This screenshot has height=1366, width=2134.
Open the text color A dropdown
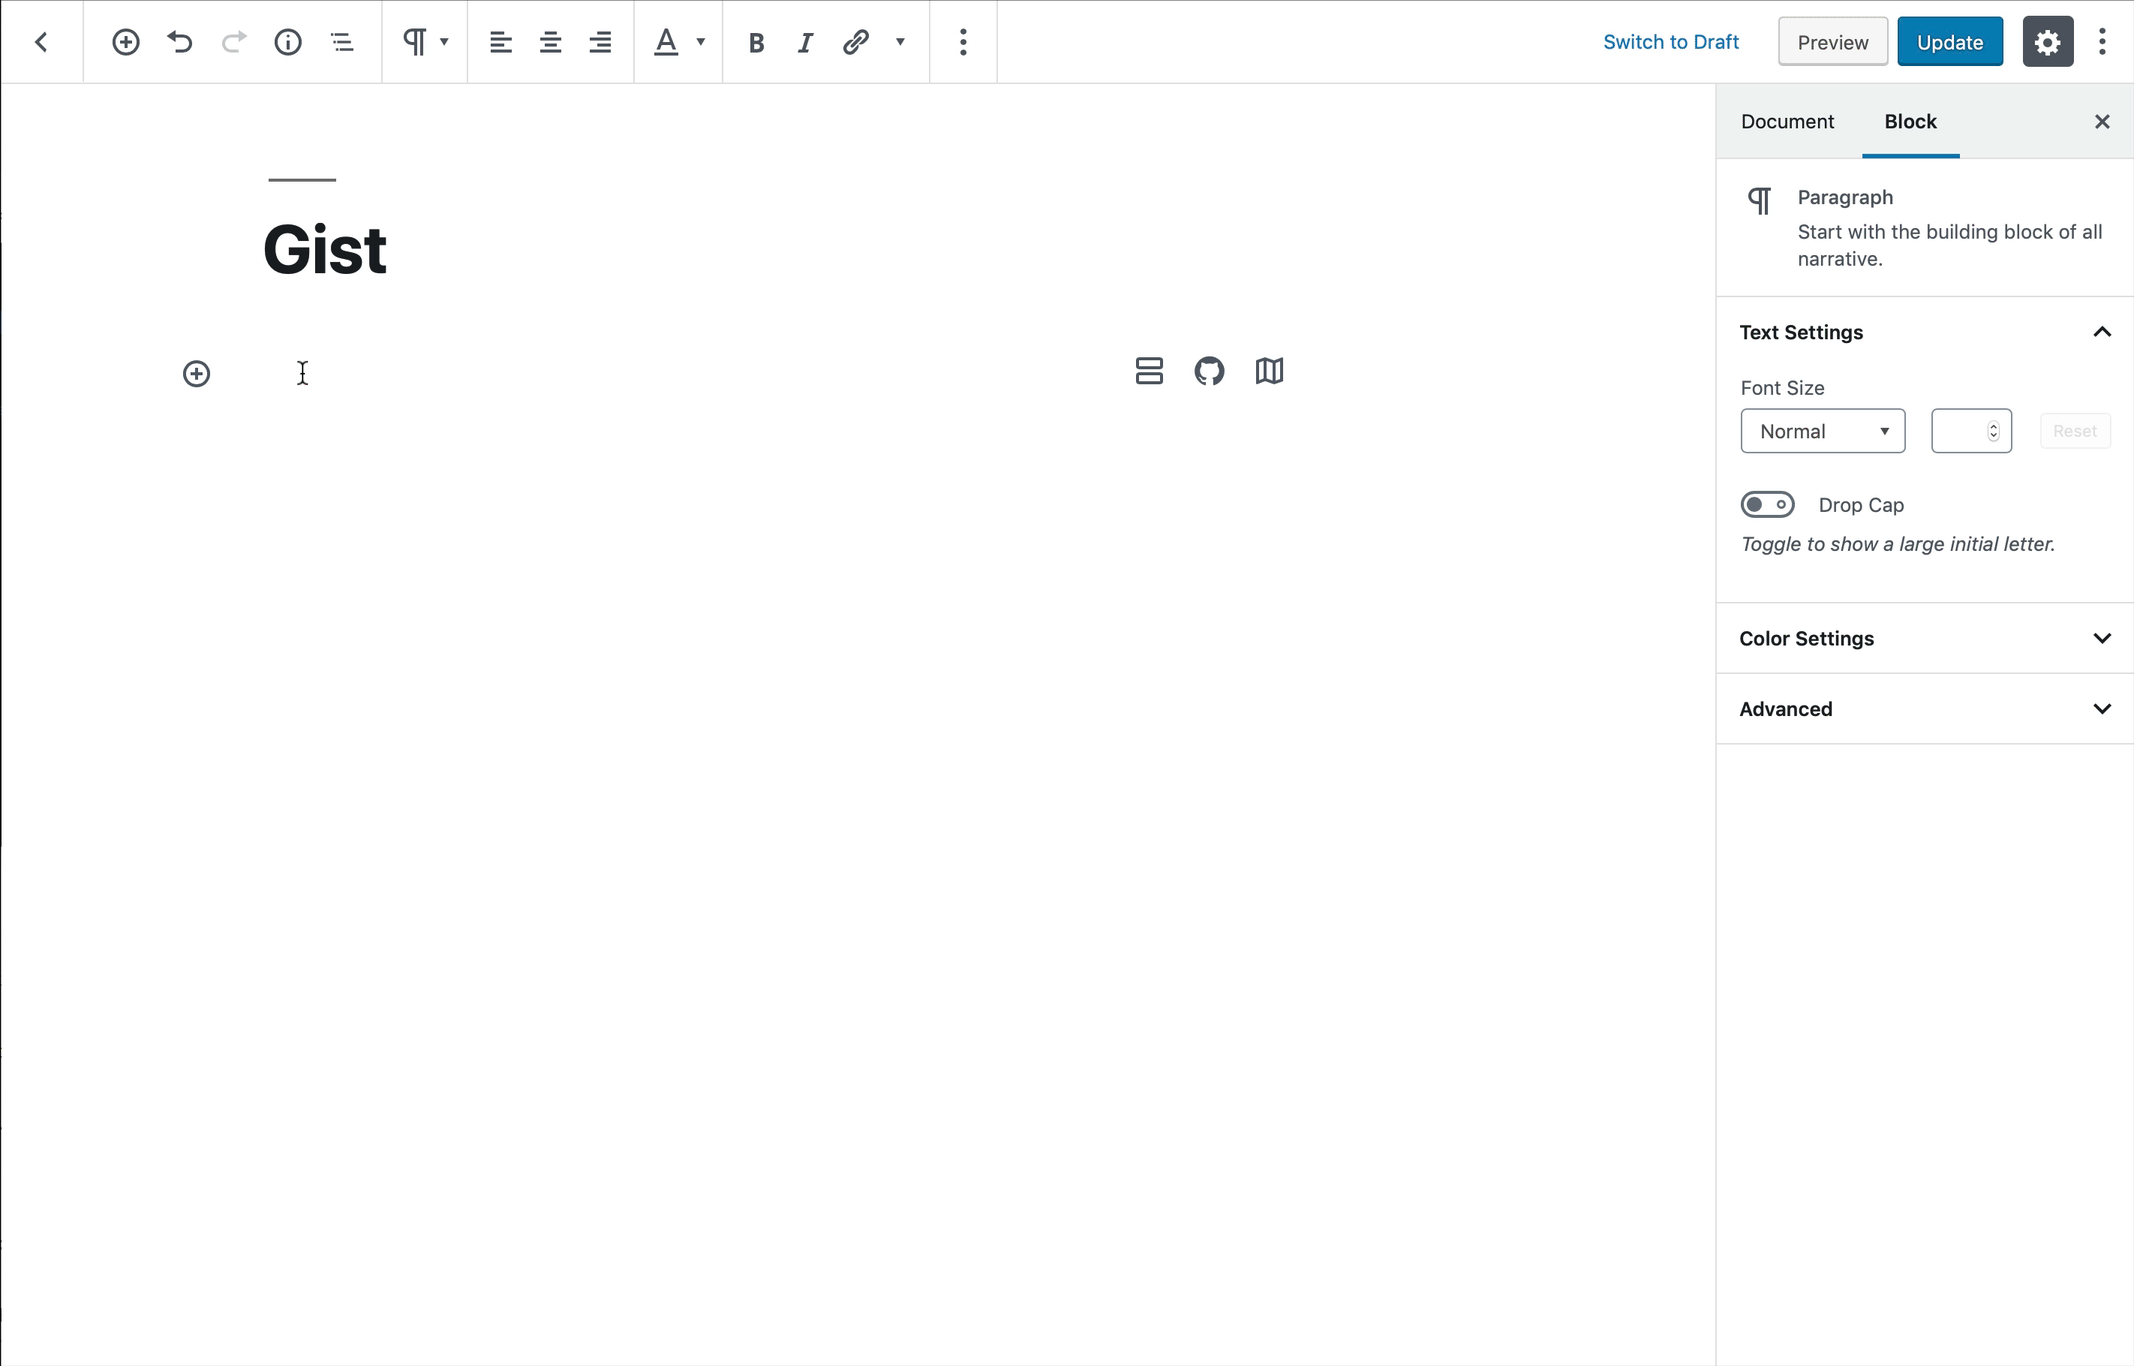pos(679,42)
